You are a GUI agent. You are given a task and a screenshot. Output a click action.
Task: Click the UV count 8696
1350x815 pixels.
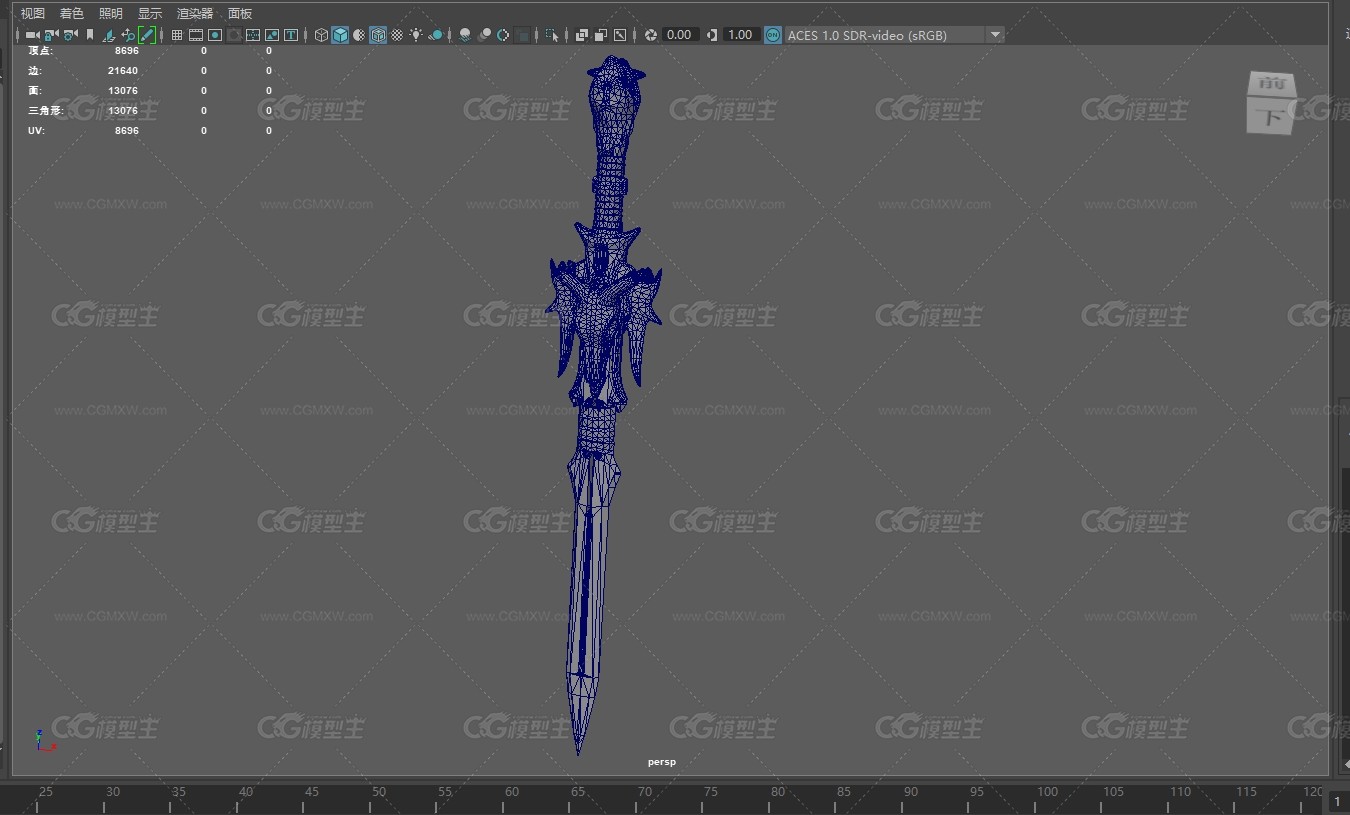pyautogui.click(x=127, y=131)
